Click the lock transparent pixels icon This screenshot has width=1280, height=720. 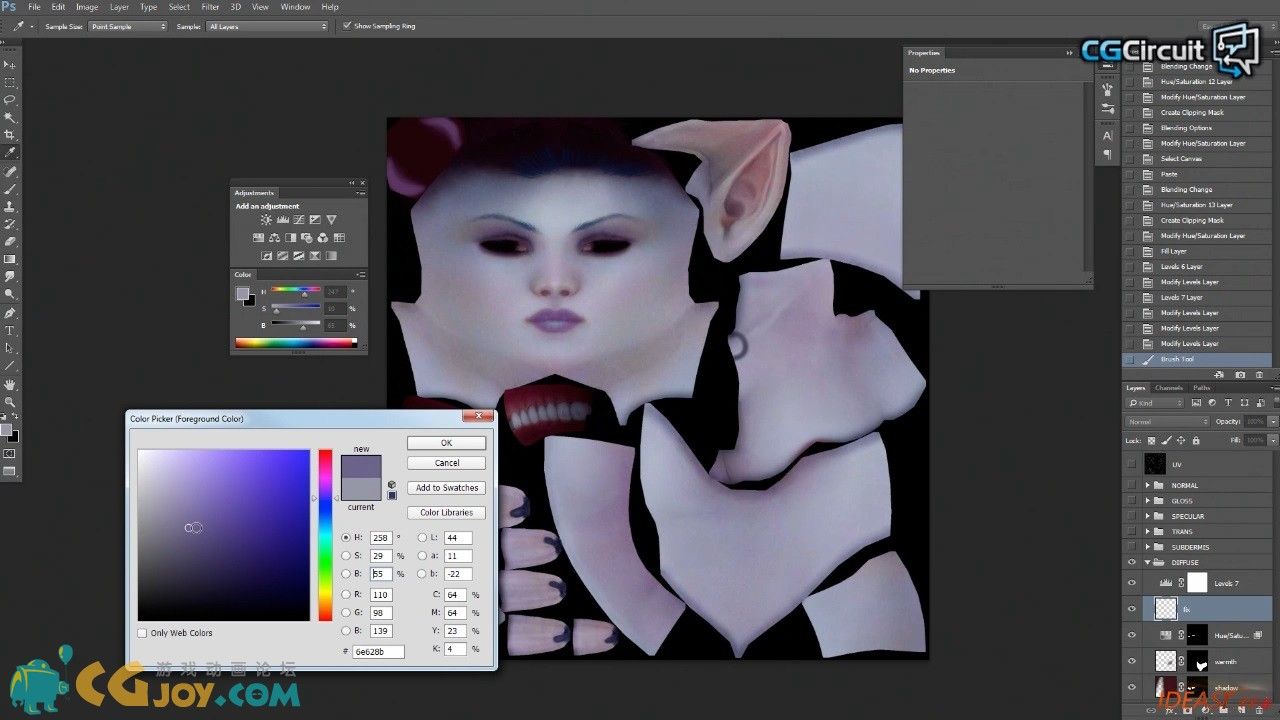click(x=1150, y=440)
